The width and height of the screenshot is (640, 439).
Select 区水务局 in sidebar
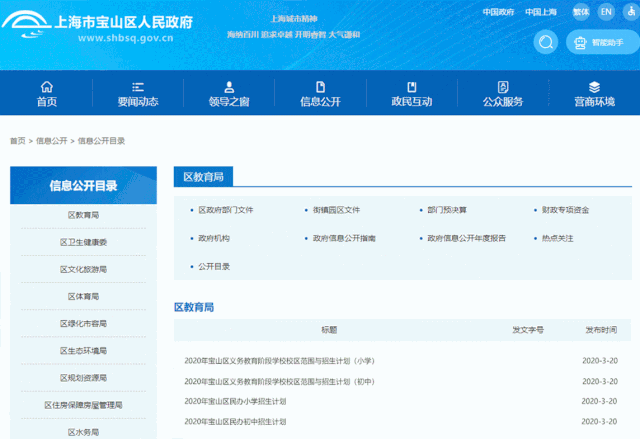(x=83, y=432)
